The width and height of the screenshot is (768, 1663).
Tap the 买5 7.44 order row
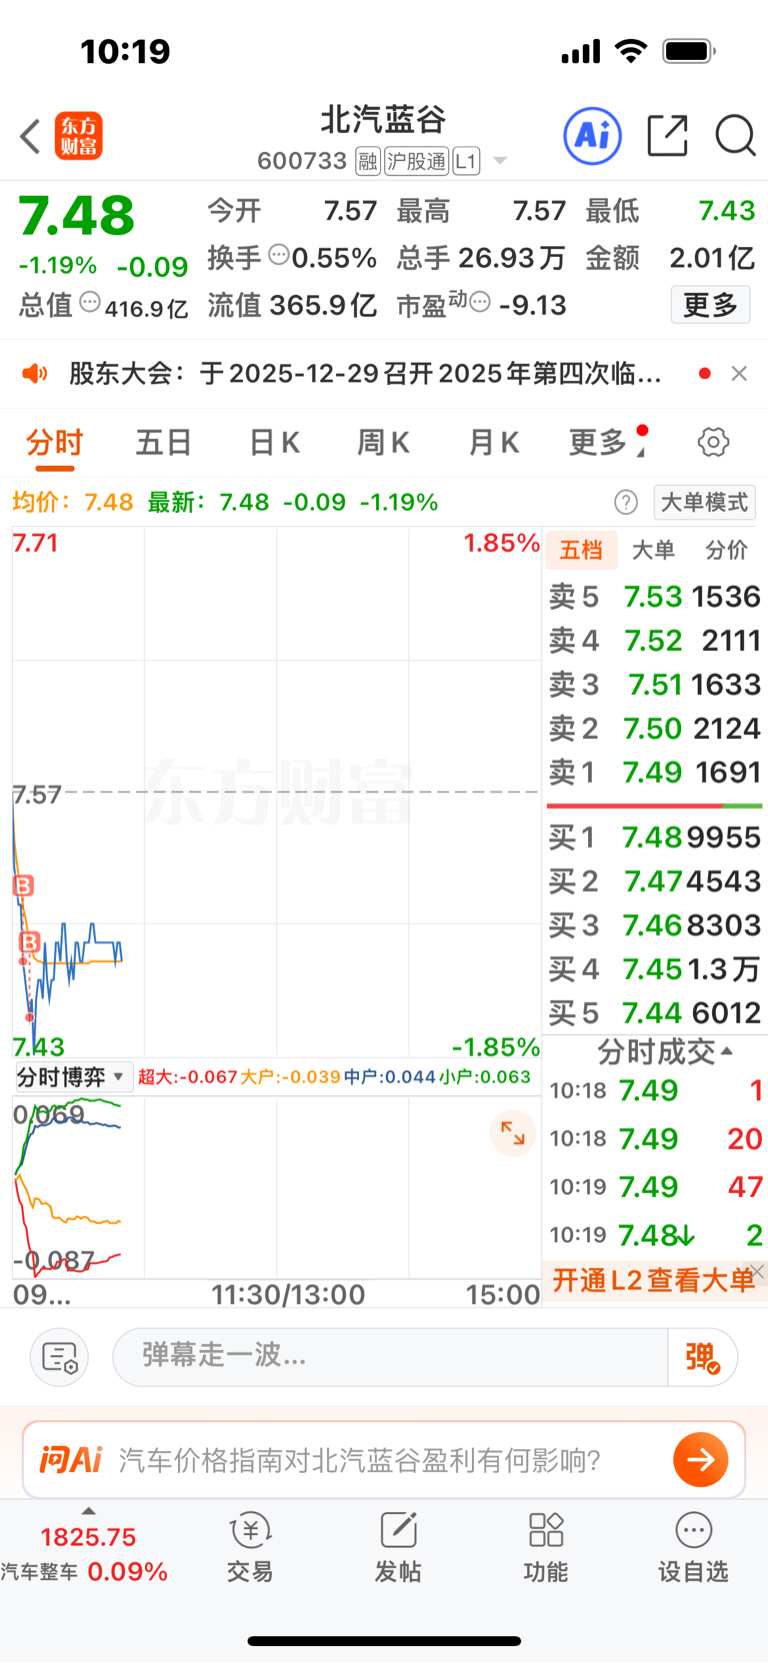tap(655, 1013)
